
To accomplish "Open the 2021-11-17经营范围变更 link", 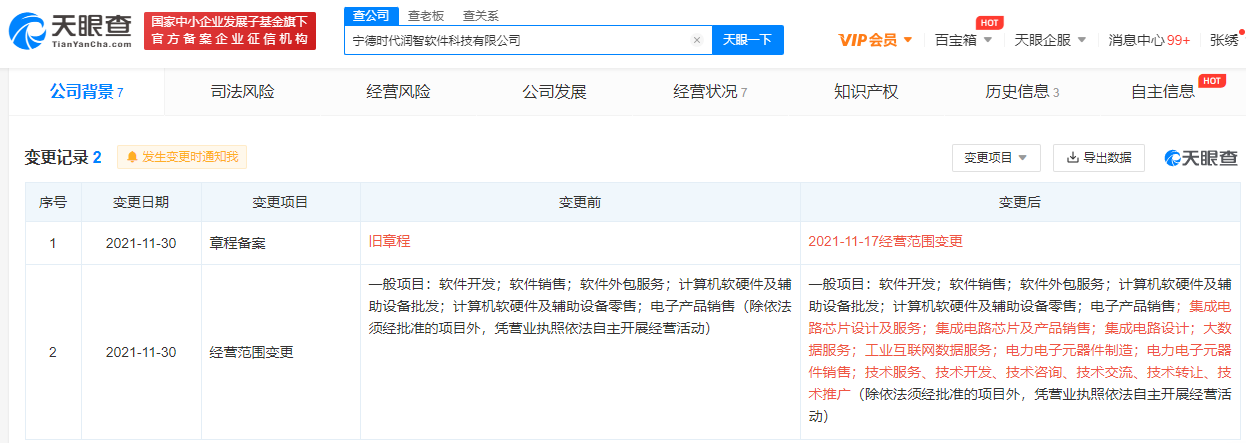I will point(886,242).
